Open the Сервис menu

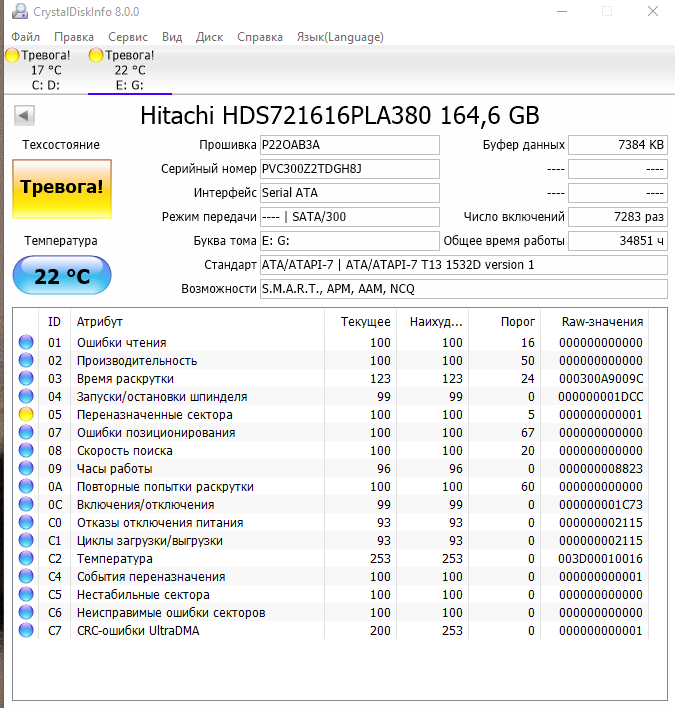pos(128,37)
